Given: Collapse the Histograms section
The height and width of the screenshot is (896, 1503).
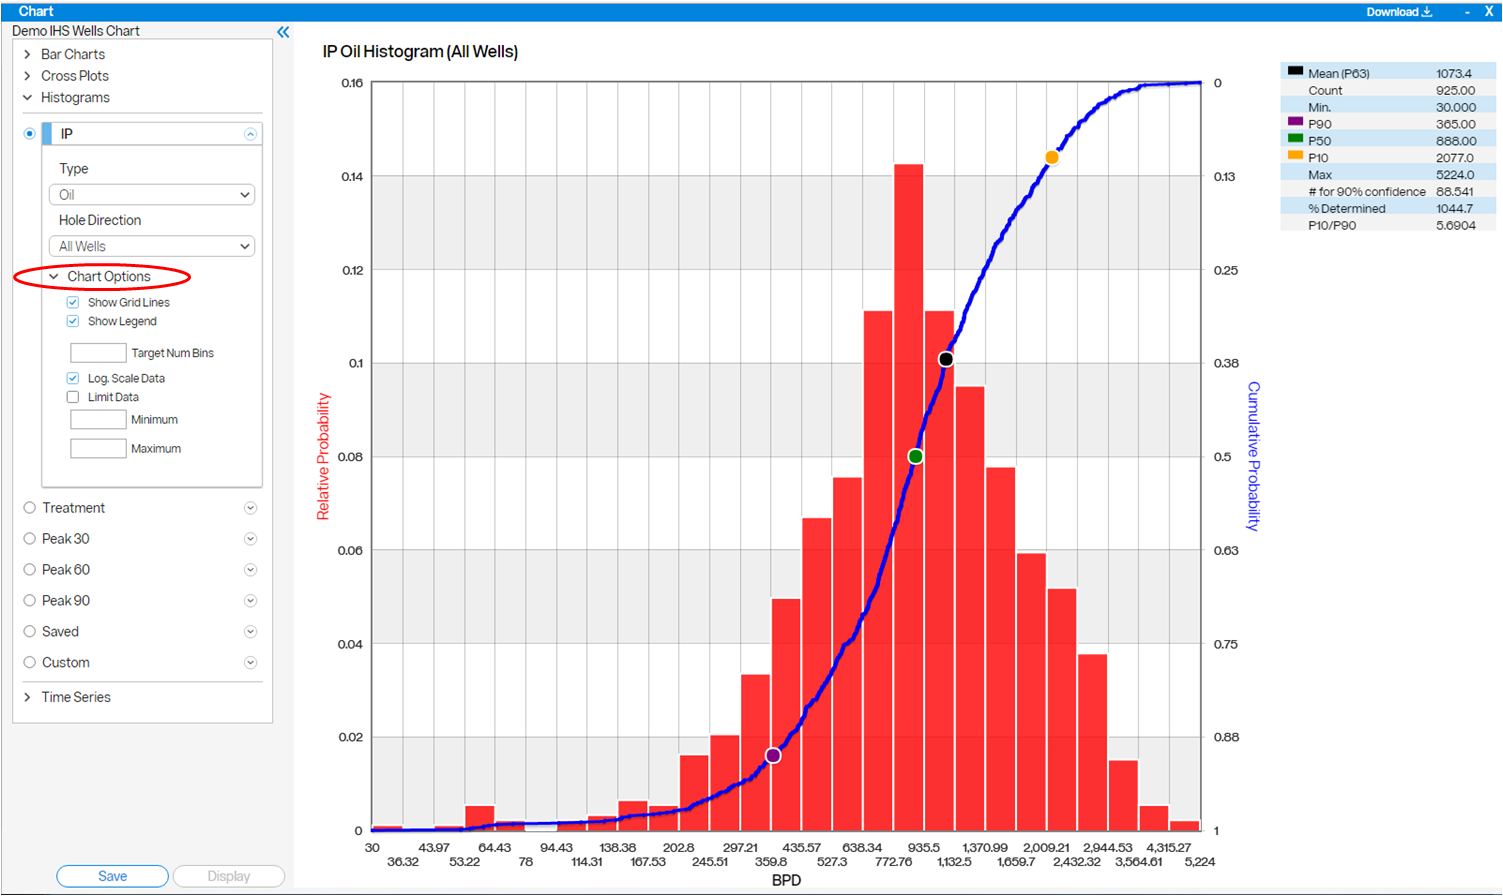Looking at the screenshot, I should tap(27, 98).
